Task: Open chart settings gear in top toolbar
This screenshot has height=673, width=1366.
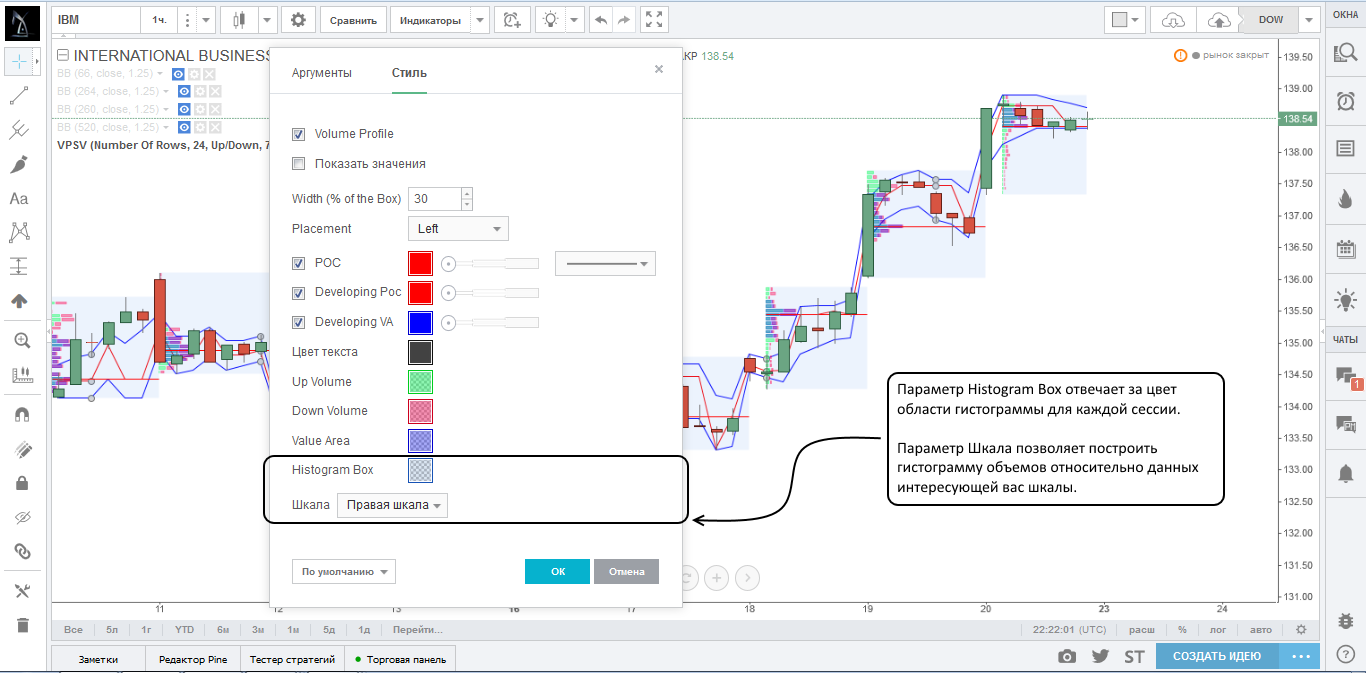Action: (298, 19)
